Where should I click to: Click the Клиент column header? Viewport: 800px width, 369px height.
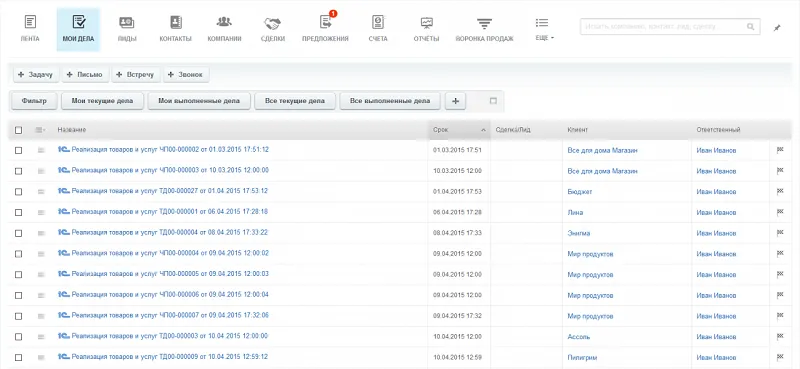578,130
